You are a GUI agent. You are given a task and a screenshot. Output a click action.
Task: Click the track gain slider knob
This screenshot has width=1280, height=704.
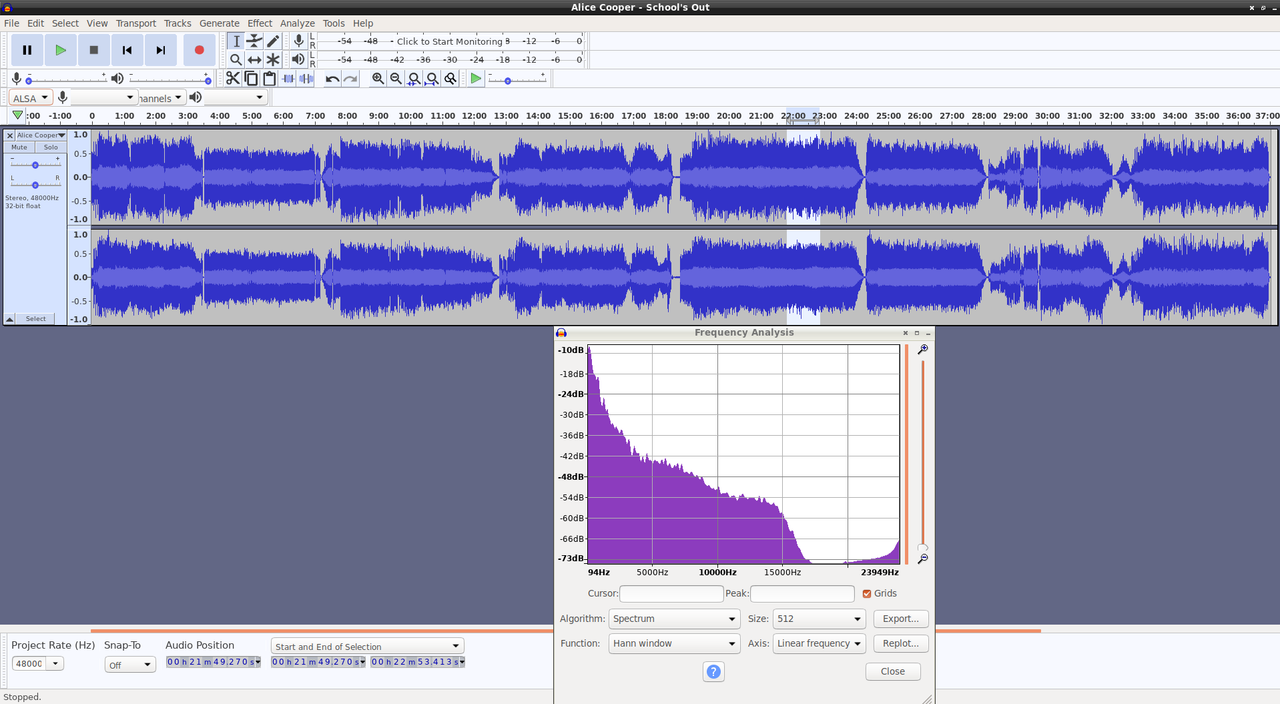(35, 164)
